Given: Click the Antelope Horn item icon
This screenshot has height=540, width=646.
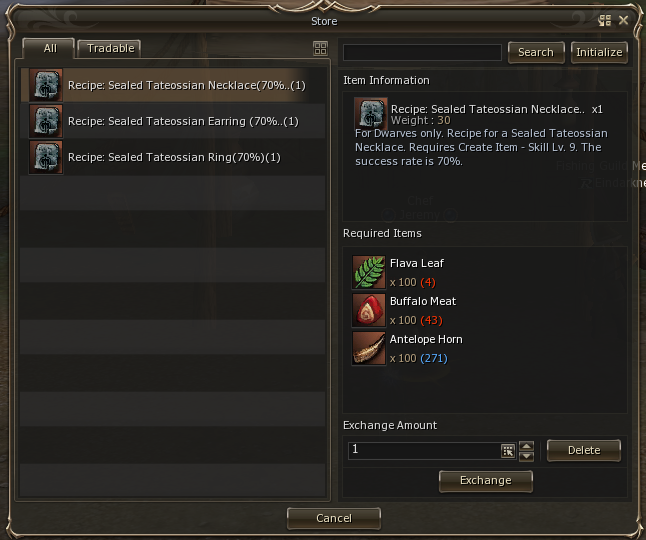Looking at the screenshot, I should point(369,348).
